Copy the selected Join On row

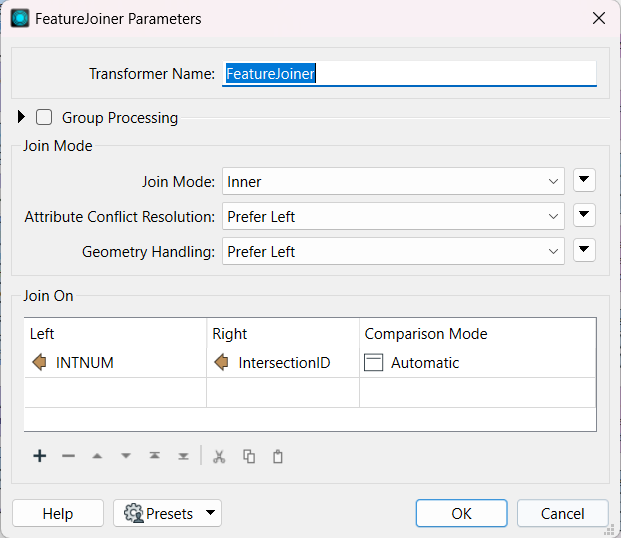249,456
